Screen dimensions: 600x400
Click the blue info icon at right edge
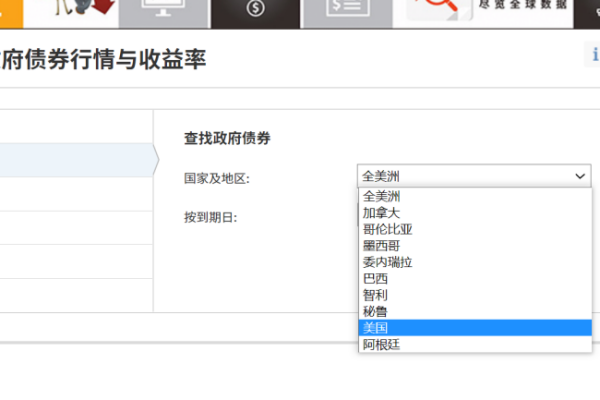[595, 57]
